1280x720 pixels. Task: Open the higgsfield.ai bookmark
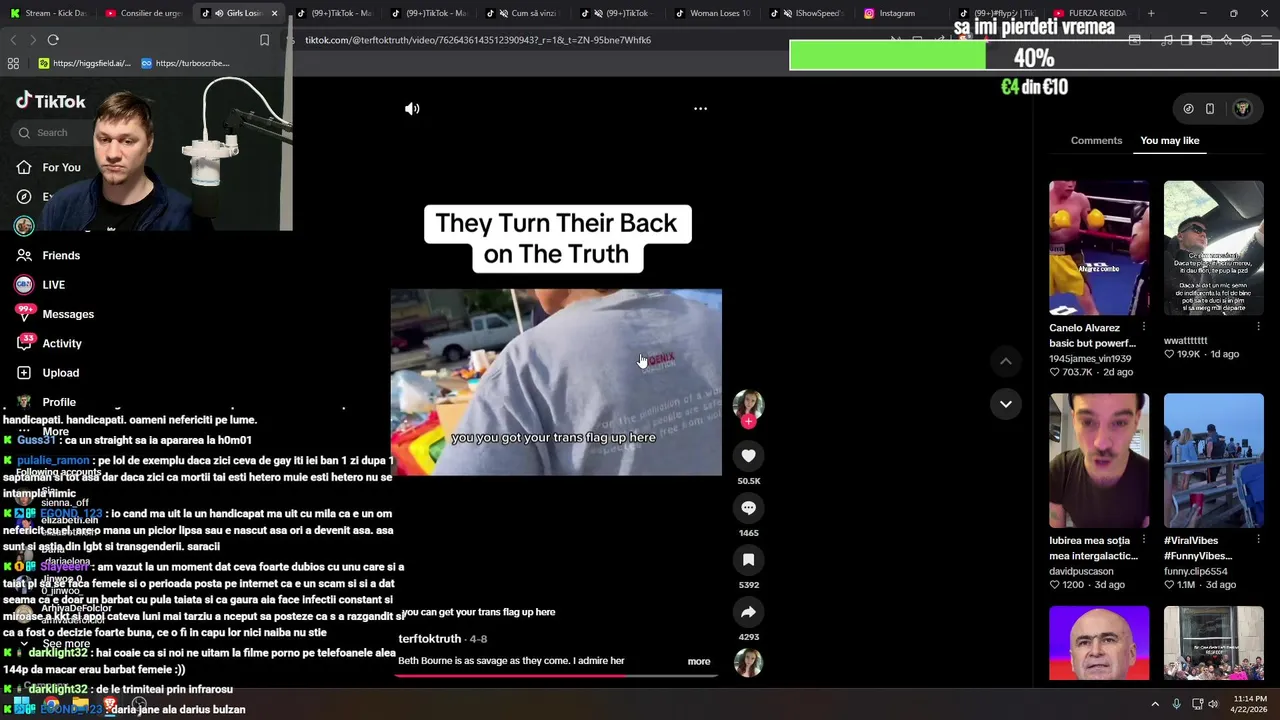point(84,63)
